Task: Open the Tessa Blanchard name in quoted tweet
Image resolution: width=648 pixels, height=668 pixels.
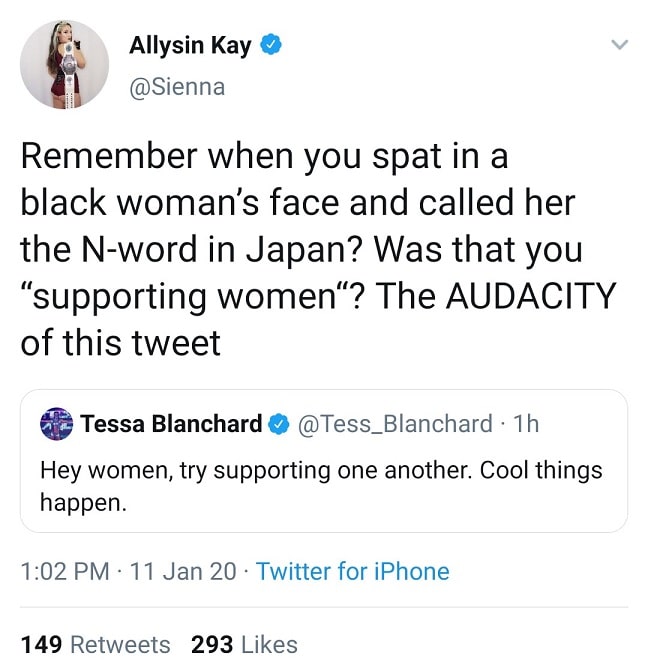Action: (171, 424)
